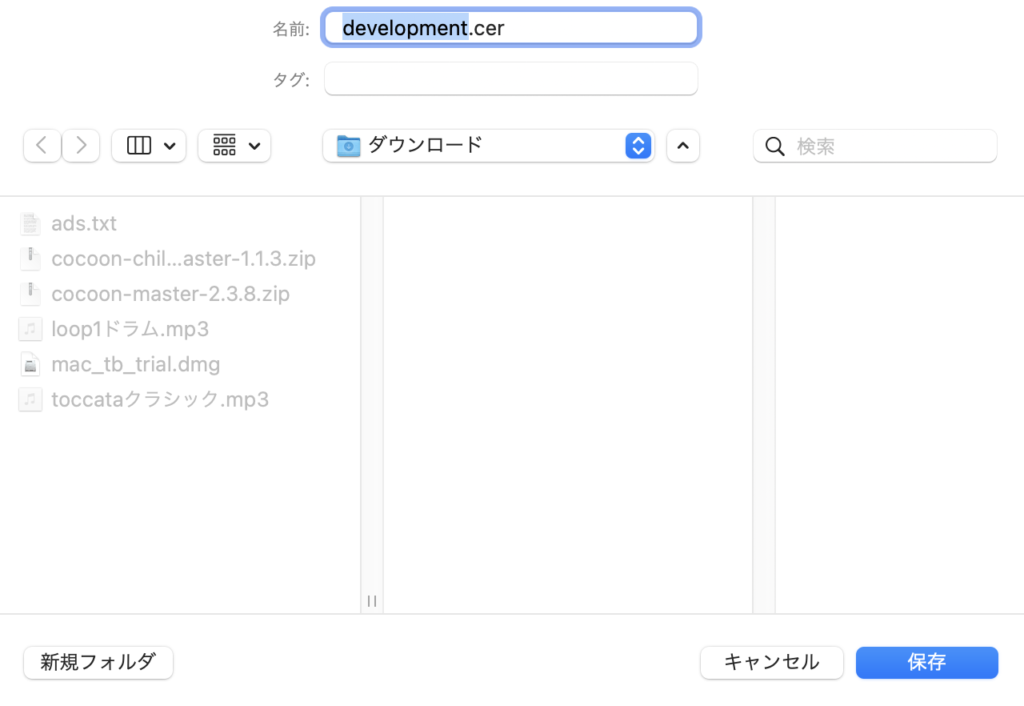Open the column view mode dropdown
Image resolution: width=1024 pixels, height=706 pixels.
148,146
